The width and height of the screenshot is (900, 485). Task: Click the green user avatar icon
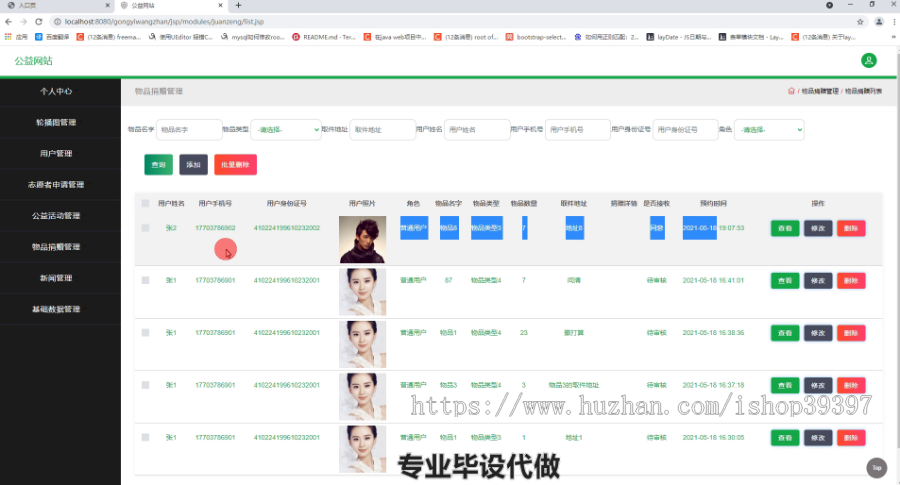(x=868, y=60)
